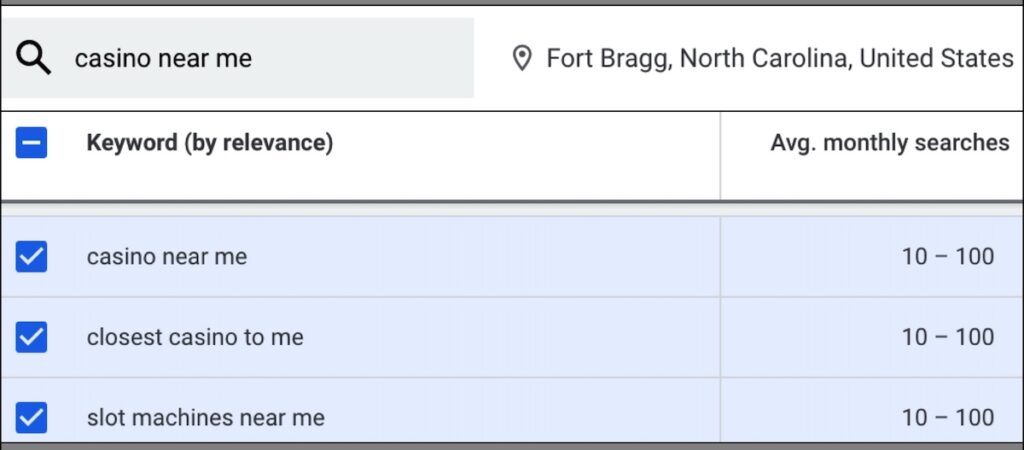Click the location pin icon
Screen dimensions: 1024x450
click(x=521, y=59)
